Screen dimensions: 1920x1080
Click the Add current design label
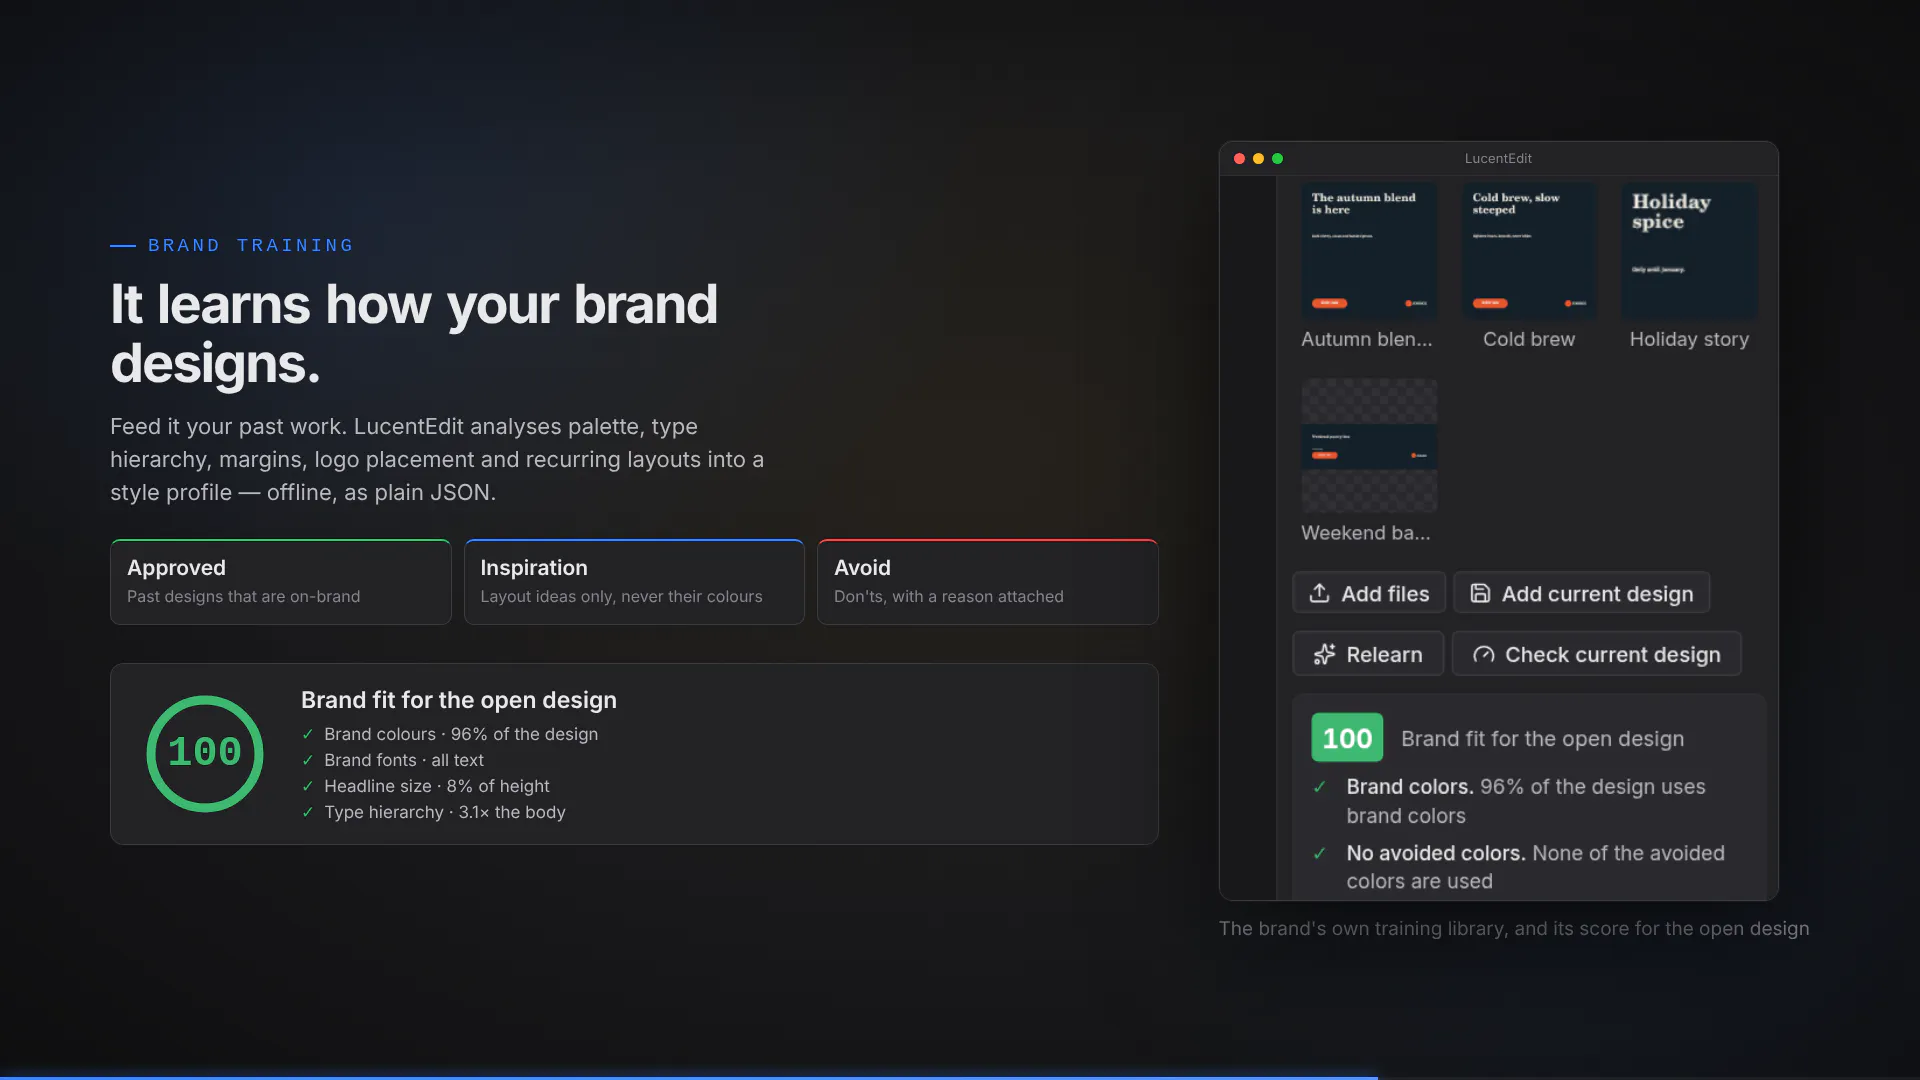point(1597,594)
